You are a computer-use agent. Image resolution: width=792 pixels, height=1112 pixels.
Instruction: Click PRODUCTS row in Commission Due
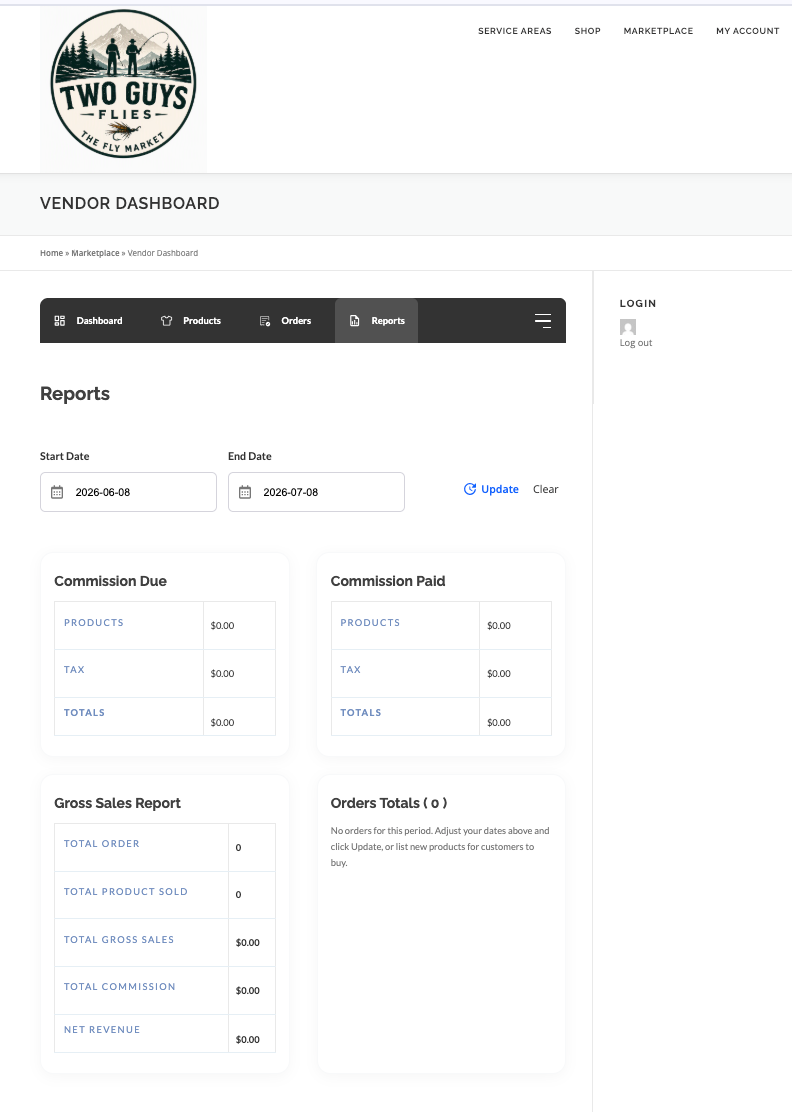[x=165, y=626]
